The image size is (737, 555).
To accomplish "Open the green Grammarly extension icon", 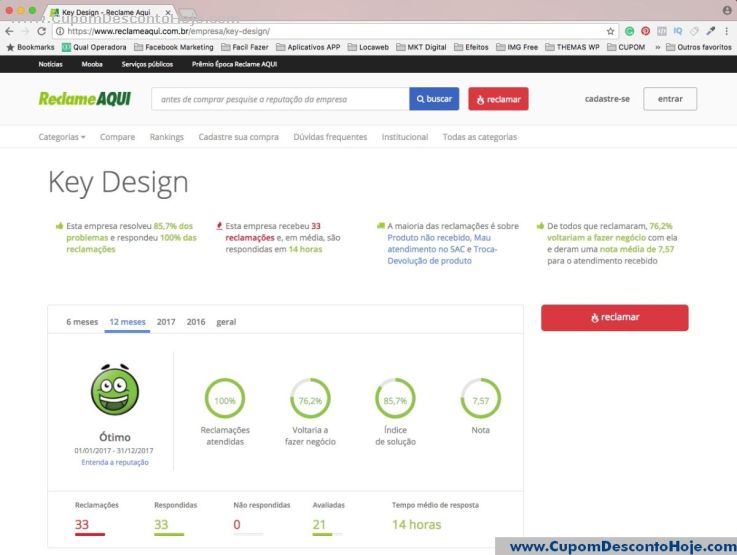I will pyautogui.click(x=629, y=31).
